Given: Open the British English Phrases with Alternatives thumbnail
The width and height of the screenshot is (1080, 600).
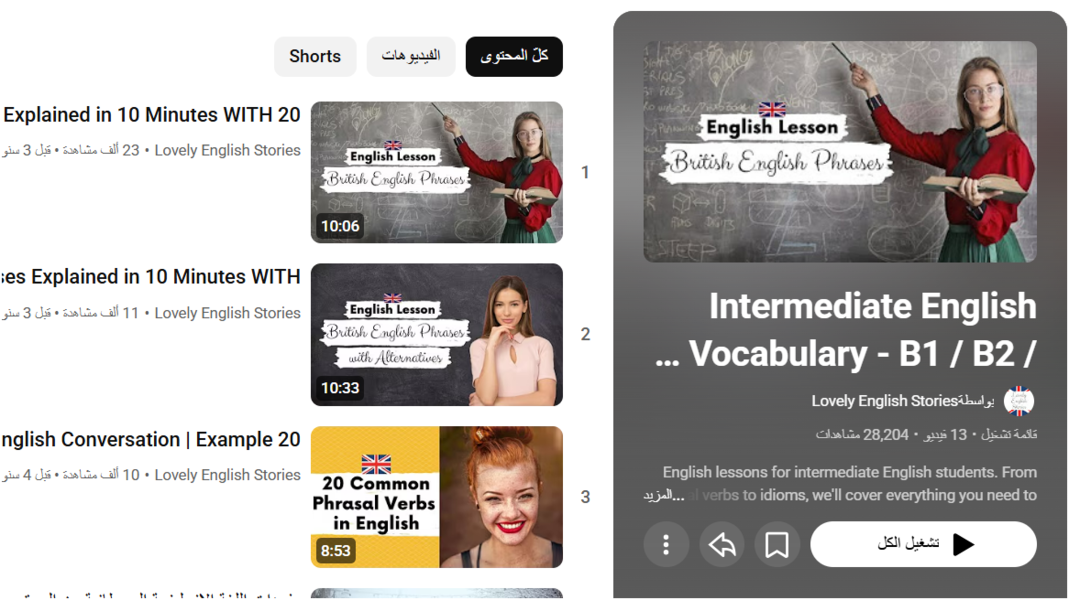Looking at the screenshot, I should pyautogui.click(x=436, y=334).
